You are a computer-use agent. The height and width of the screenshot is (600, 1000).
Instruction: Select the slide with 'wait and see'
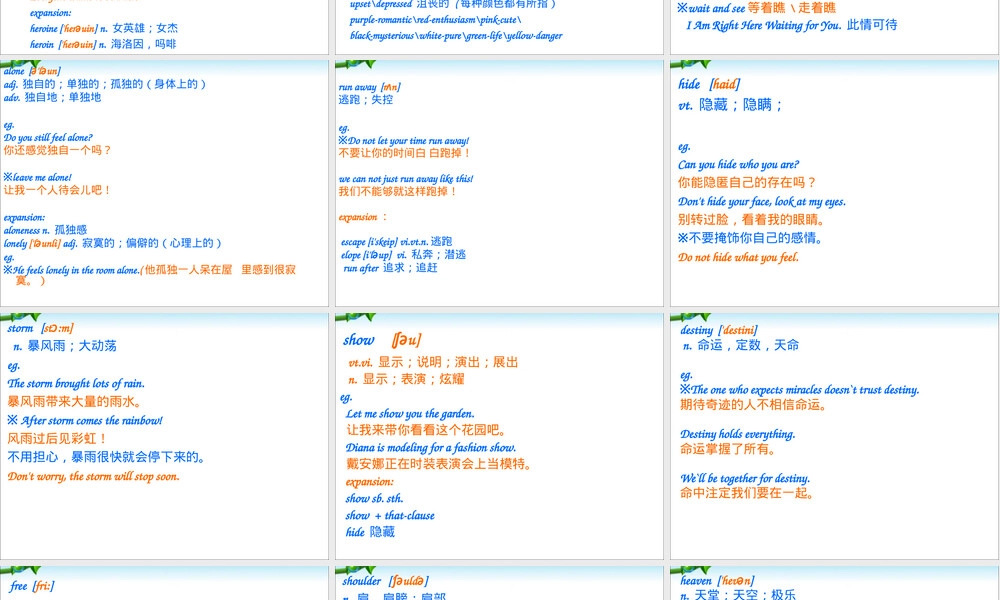(835, 27)
